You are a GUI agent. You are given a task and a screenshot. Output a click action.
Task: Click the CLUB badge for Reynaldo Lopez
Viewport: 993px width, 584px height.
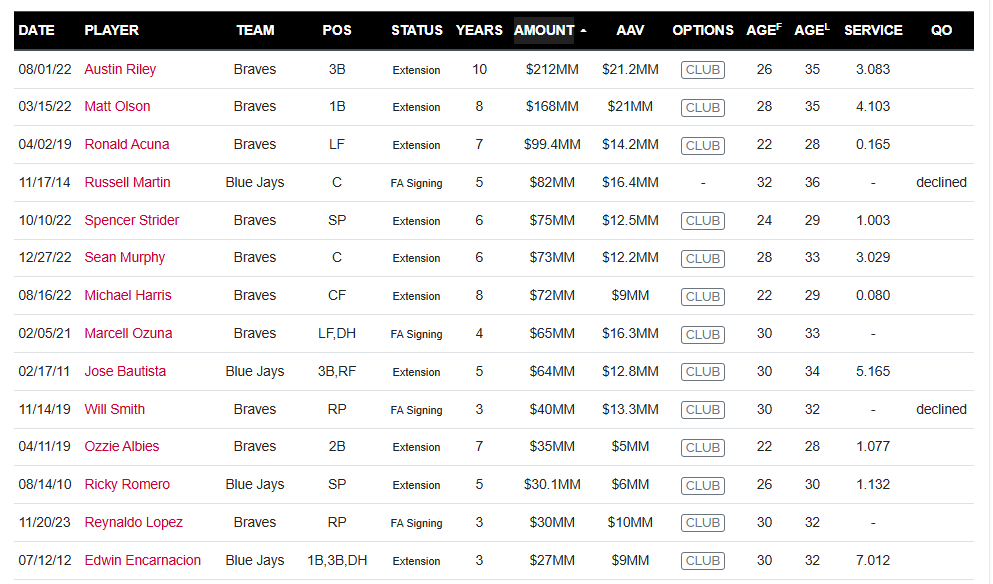pos(703,523)
